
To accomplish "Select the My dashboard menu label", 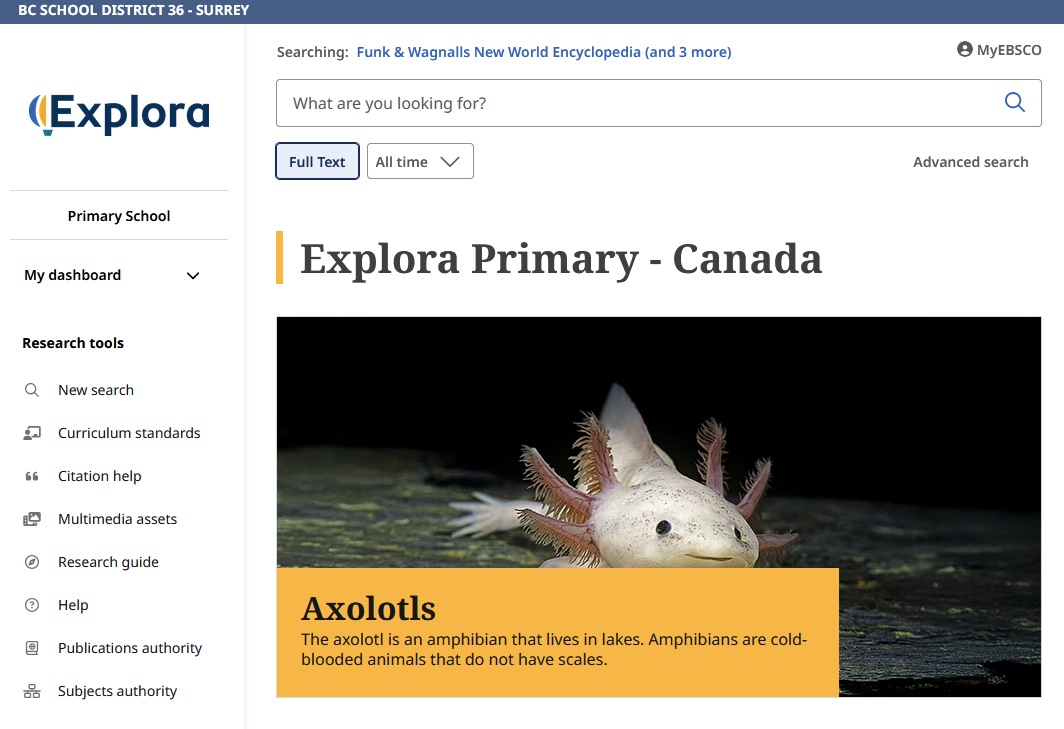I will 73,275.
